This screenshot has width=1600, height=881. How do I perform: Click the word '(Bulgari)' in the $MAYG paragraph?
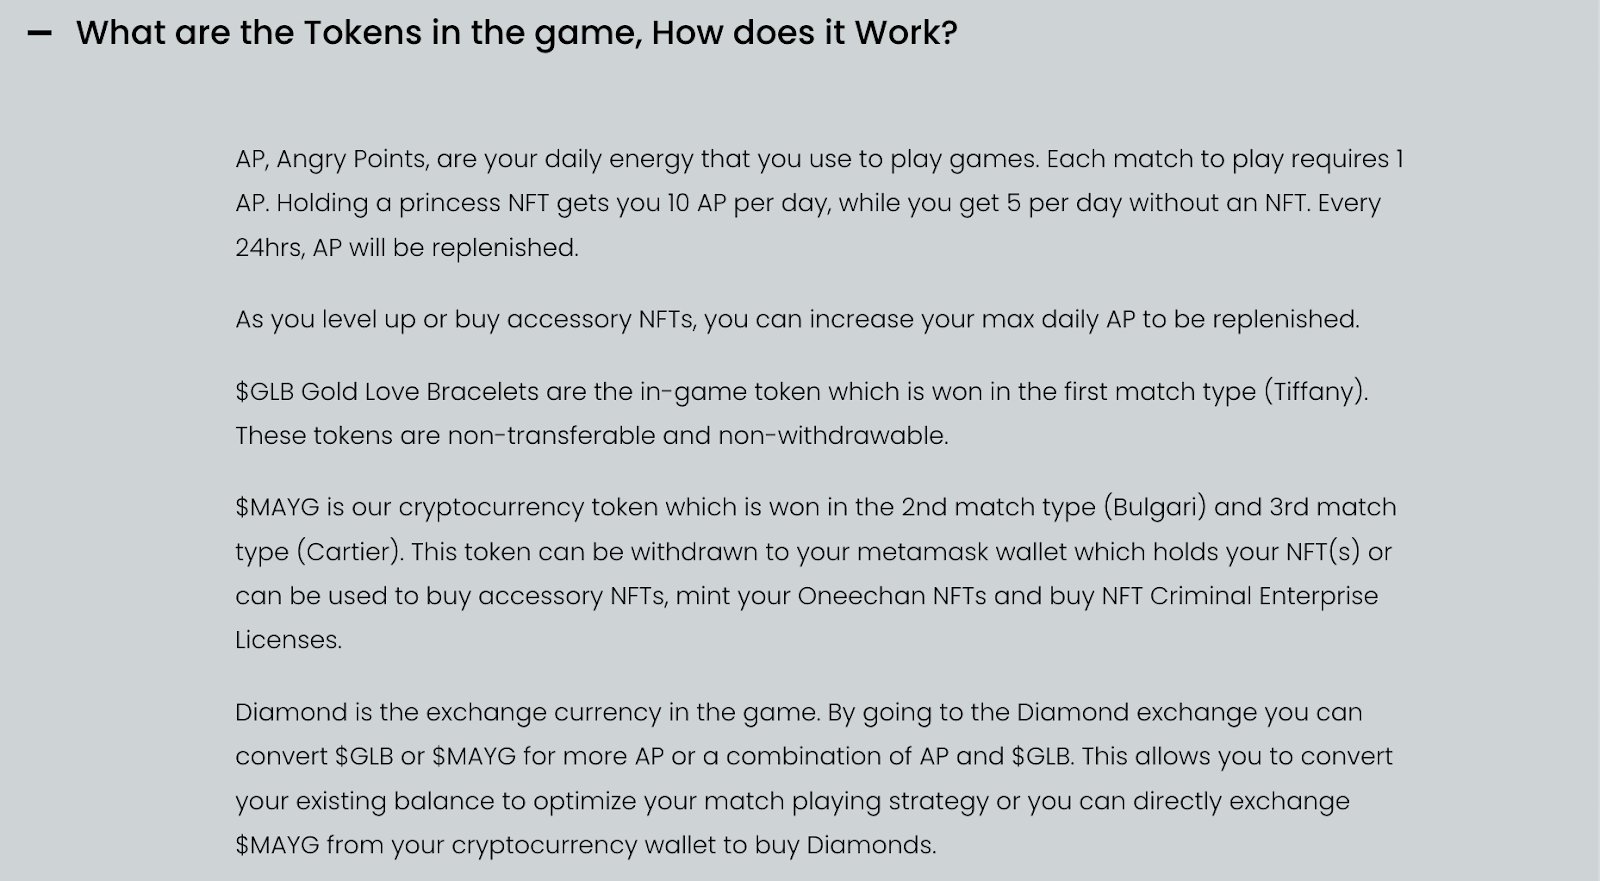(1155, 508)
